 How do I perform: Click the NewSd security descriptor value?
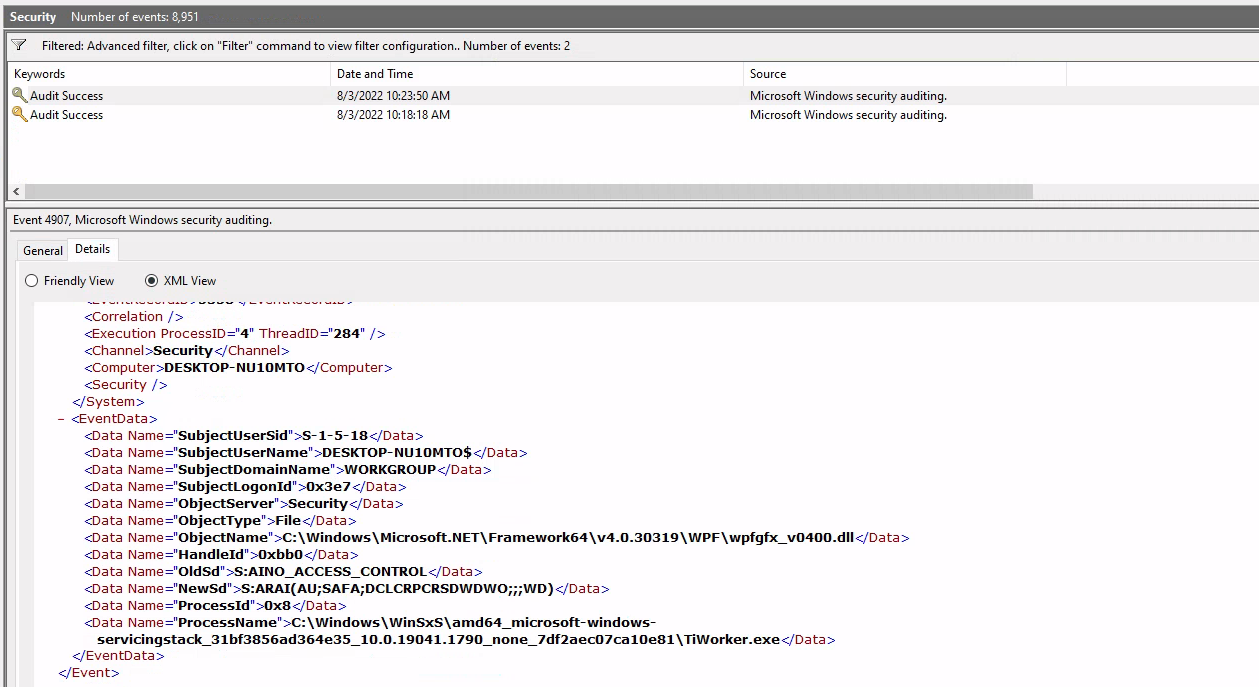click(x=393, y=588)
